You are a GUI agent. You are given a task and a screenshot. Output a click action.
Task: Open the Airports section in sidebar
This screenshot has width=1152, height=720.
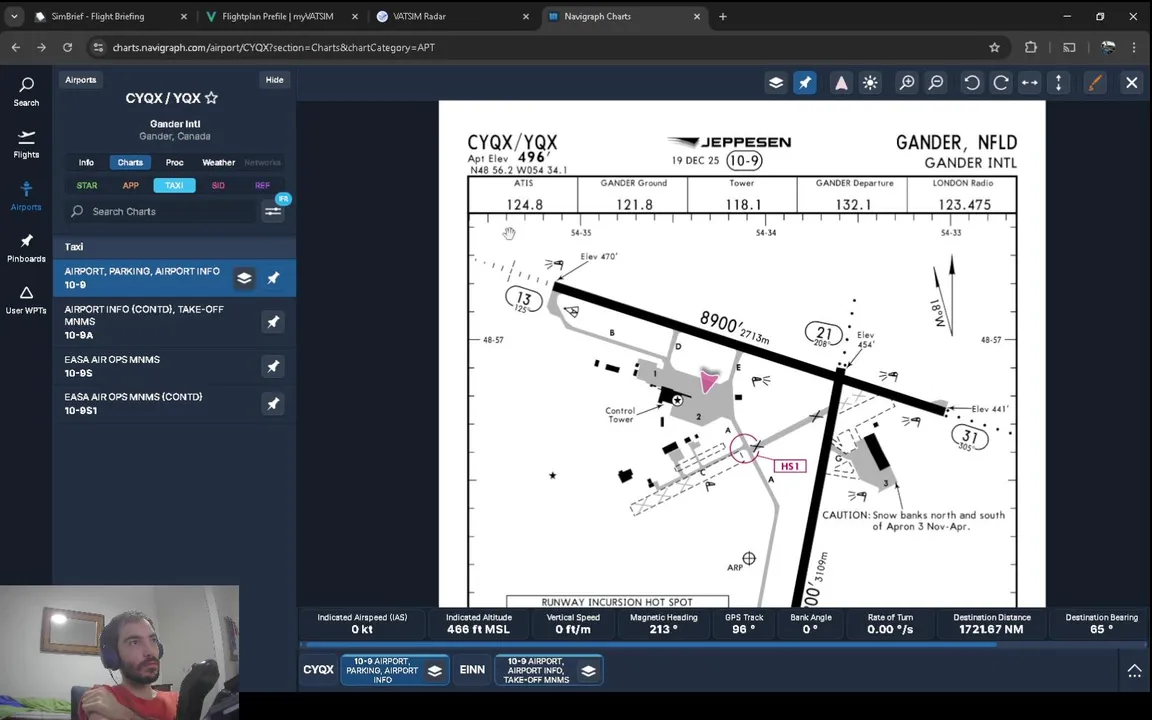pos(26,196)
